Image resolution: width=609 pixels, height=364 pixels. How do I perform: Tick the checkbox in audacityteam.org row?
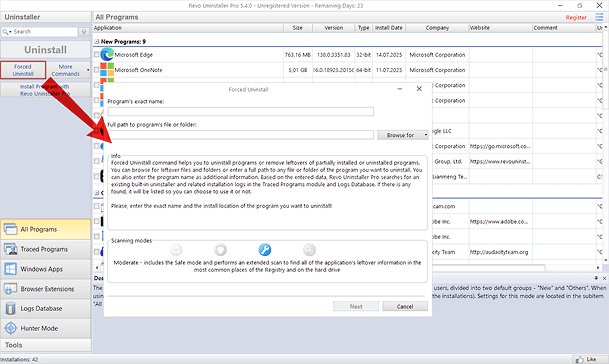click(97, 252)
